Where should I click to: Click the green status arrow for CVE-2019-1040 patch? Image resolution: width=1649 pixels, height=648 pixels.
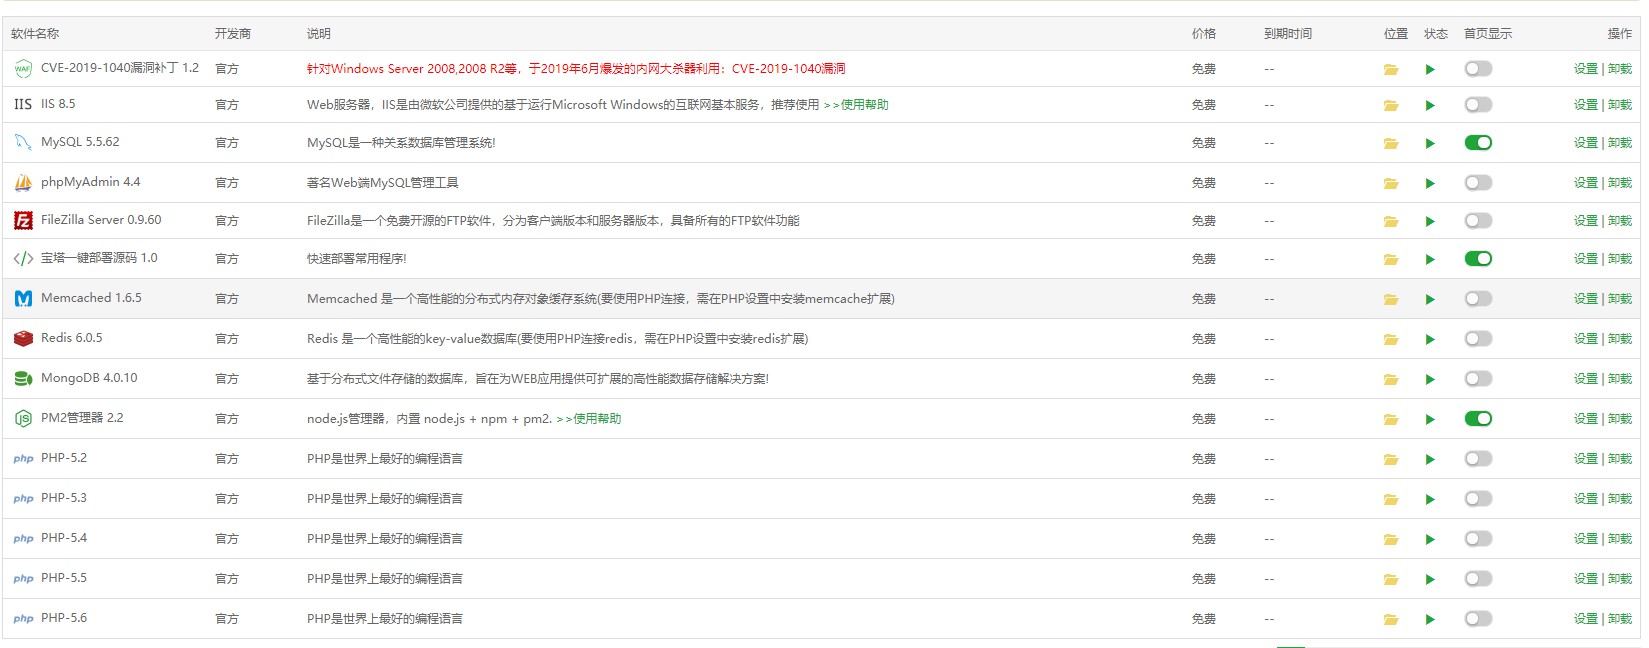(x=1430, y=69)
